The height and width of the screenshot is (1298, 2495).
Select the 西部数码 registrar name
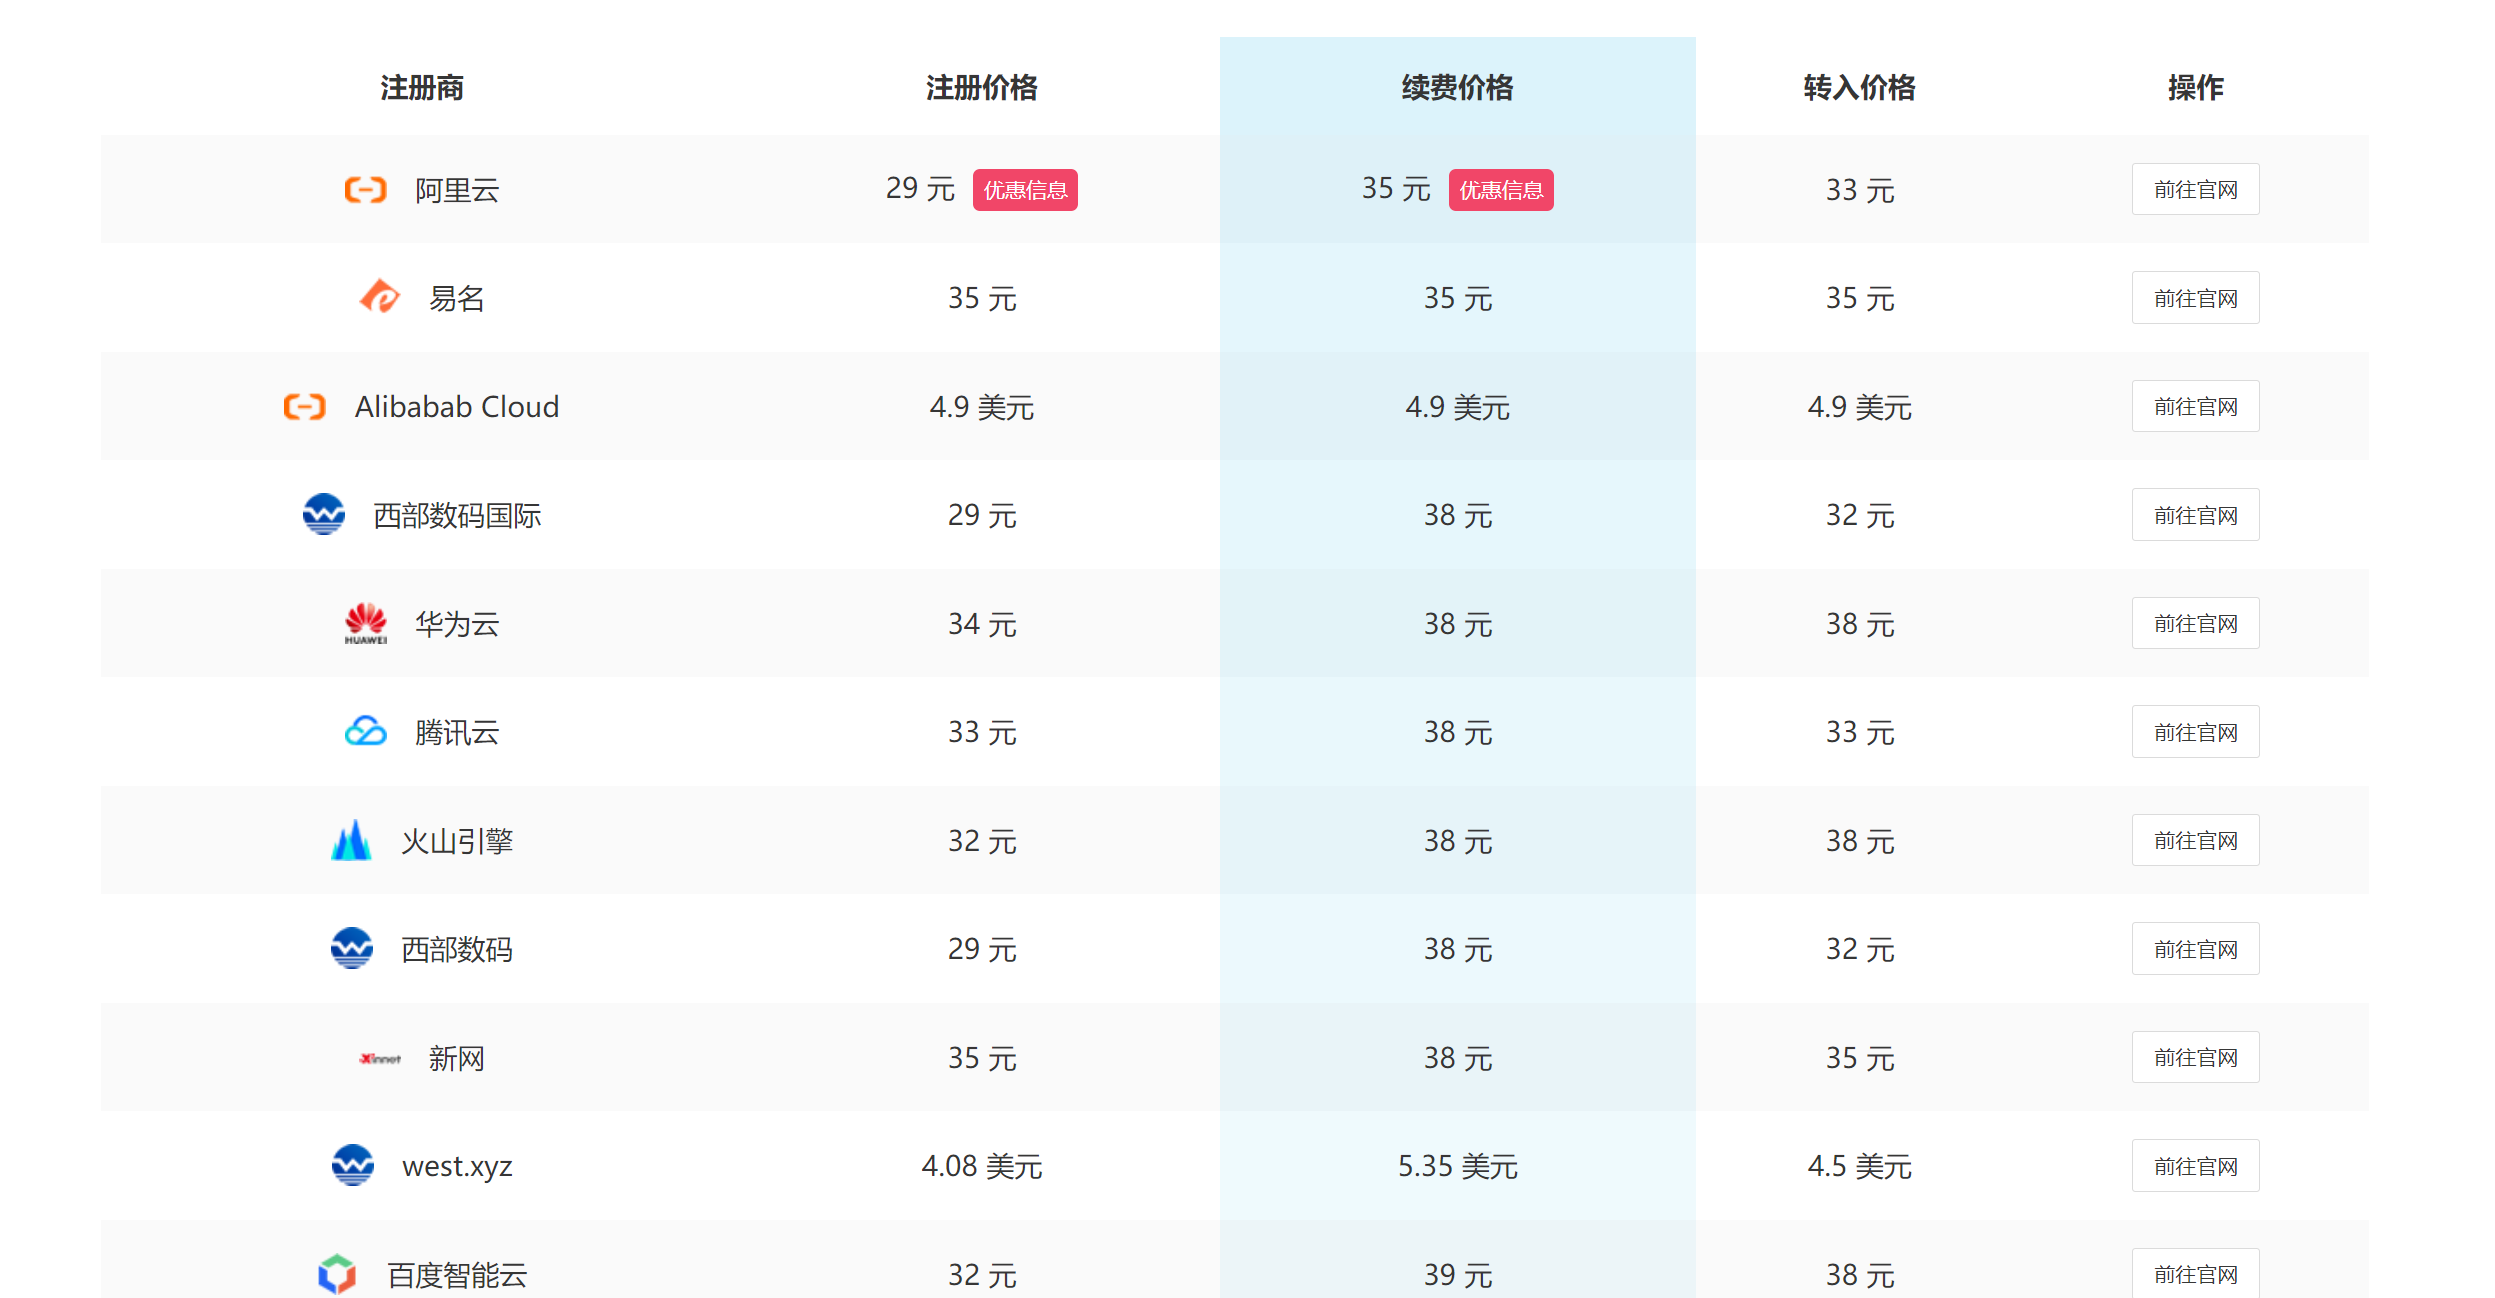[x=457, y=949]
